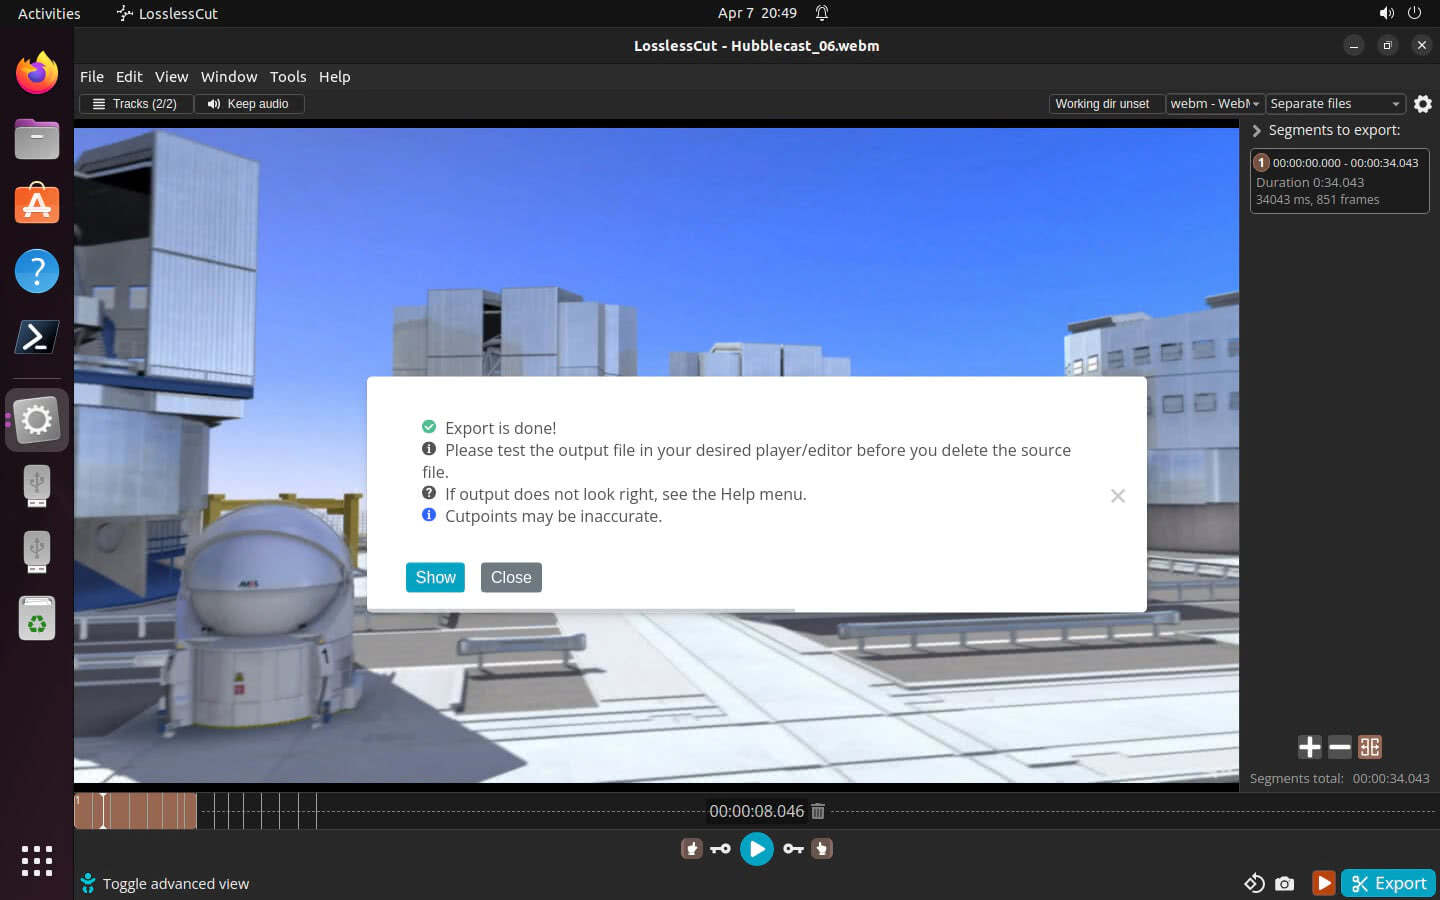Click the 00:00:08.046 timecode field

(x=756, y=811)
